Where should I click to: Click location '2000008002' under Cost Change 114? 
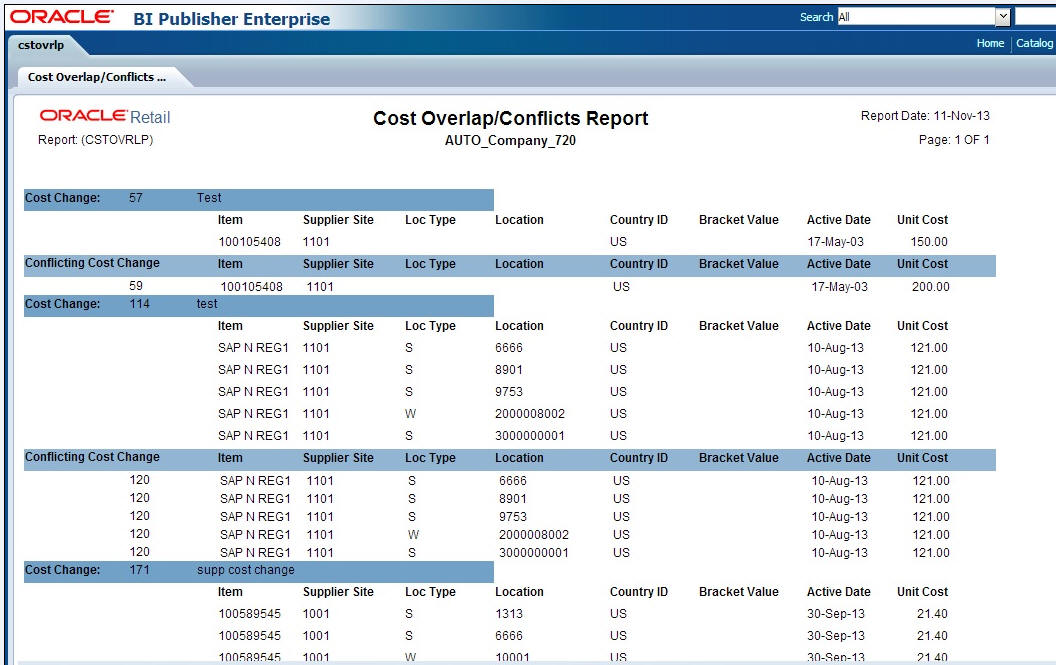pos(530,414)
